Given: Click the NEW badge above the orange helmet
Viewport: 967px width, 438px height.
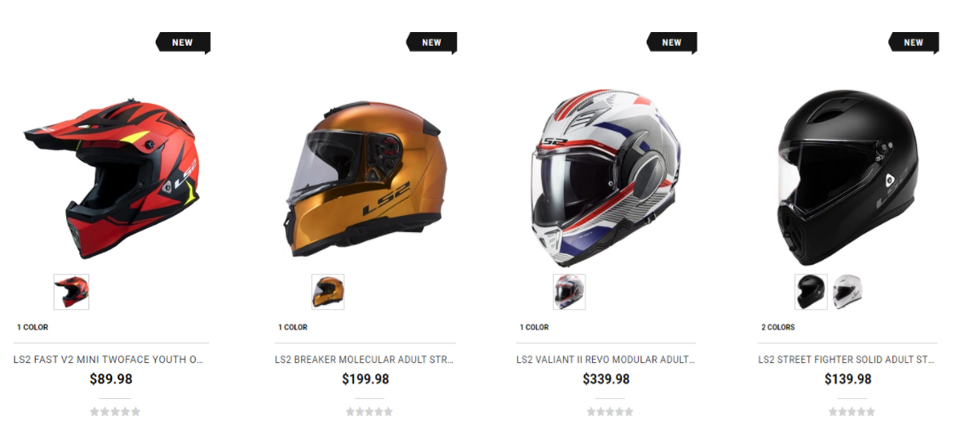Looking at the screenshot, I should pyautogui.click(x=432, y=43).
